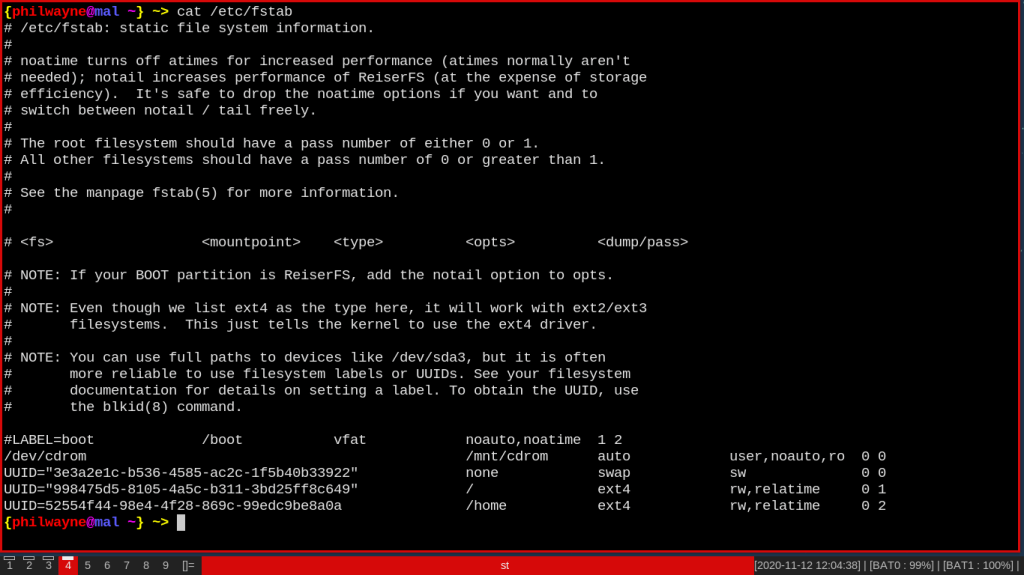Click the swap UUID starting with 3e3a2e1c
This screenshot has height=575, width=1024.
(x=181, y=473)
